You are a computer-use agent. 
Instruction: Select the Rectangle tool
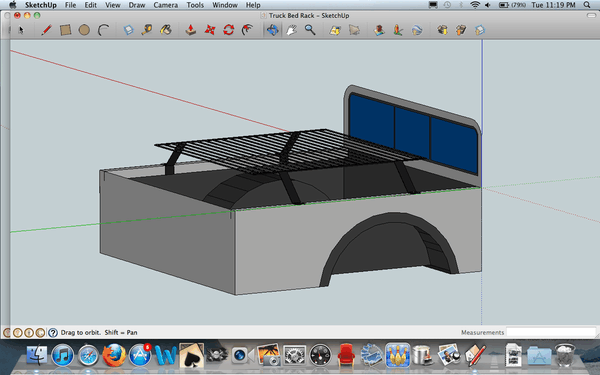click(x=65, y=30)
